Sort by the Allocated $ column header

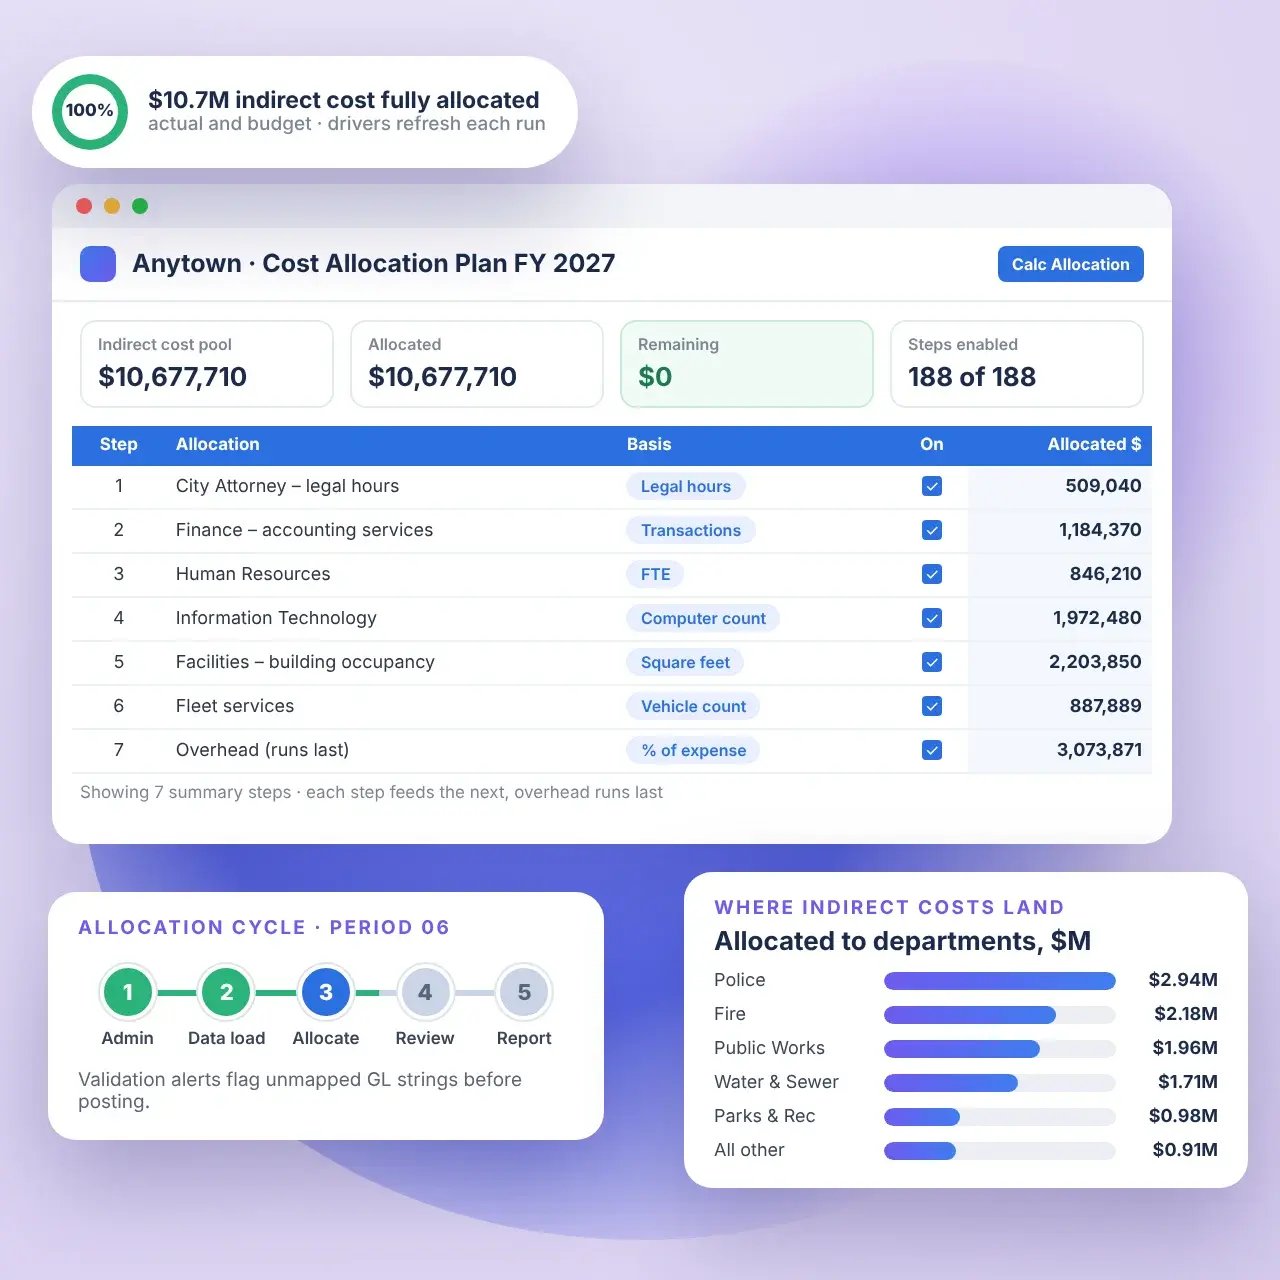coord(1094,444)
